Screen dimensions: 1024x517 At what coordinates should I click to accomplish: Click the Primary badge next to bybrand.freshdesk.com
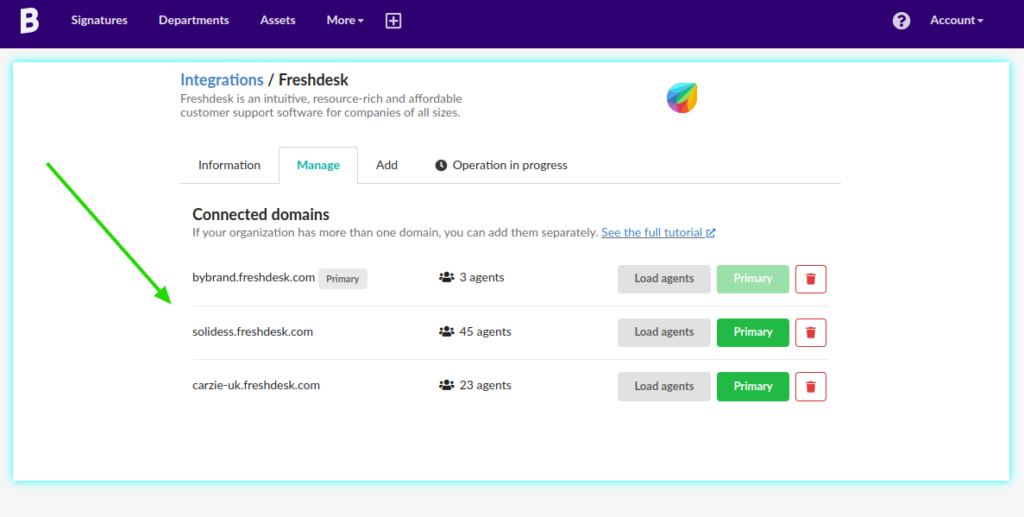click(343, 279)
